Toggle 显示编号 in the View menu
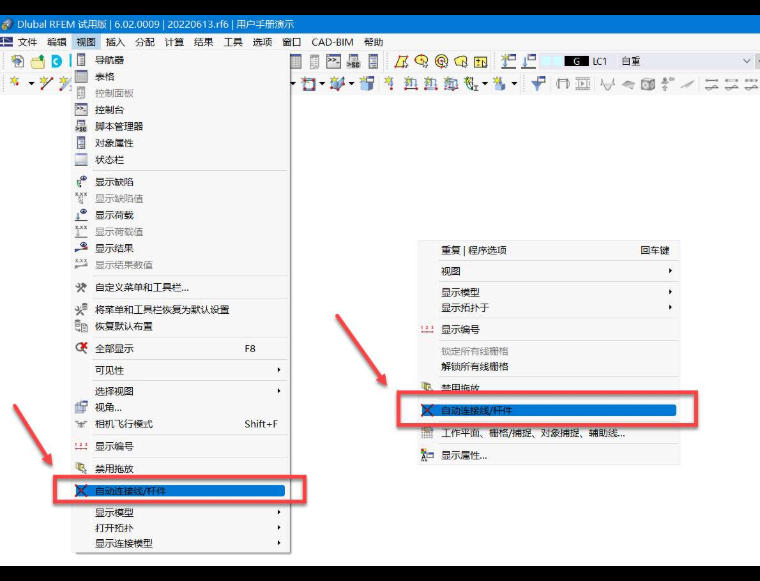The image size is (760, 581). (x=181, y=446)
